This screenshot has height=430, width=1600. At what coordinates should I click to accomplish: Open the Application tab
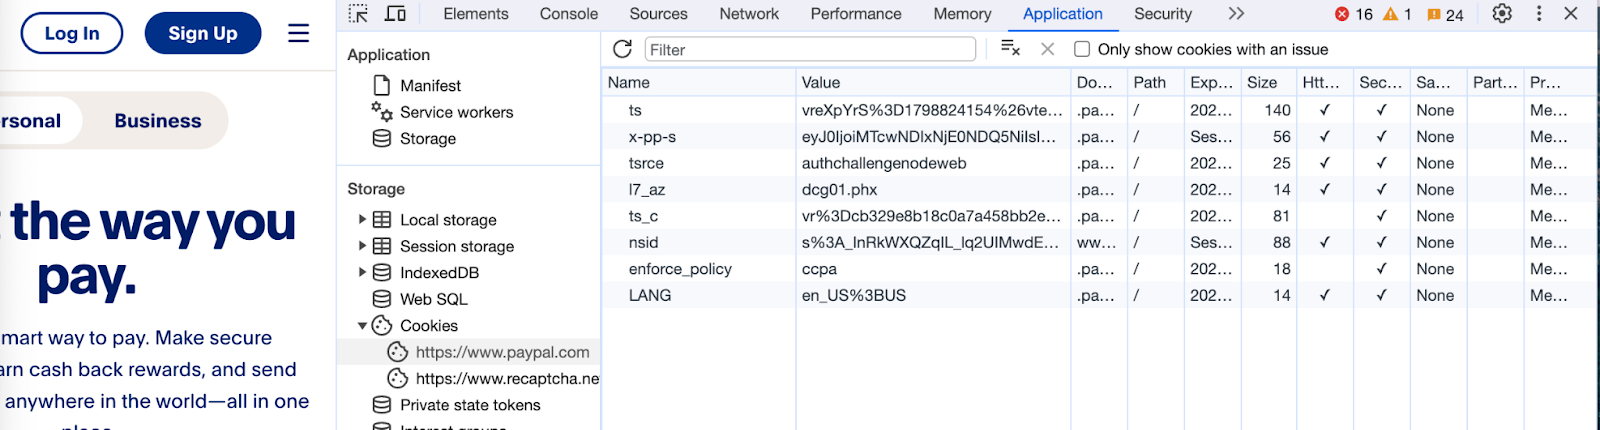pyautogui.click(x=1063, y=14)
